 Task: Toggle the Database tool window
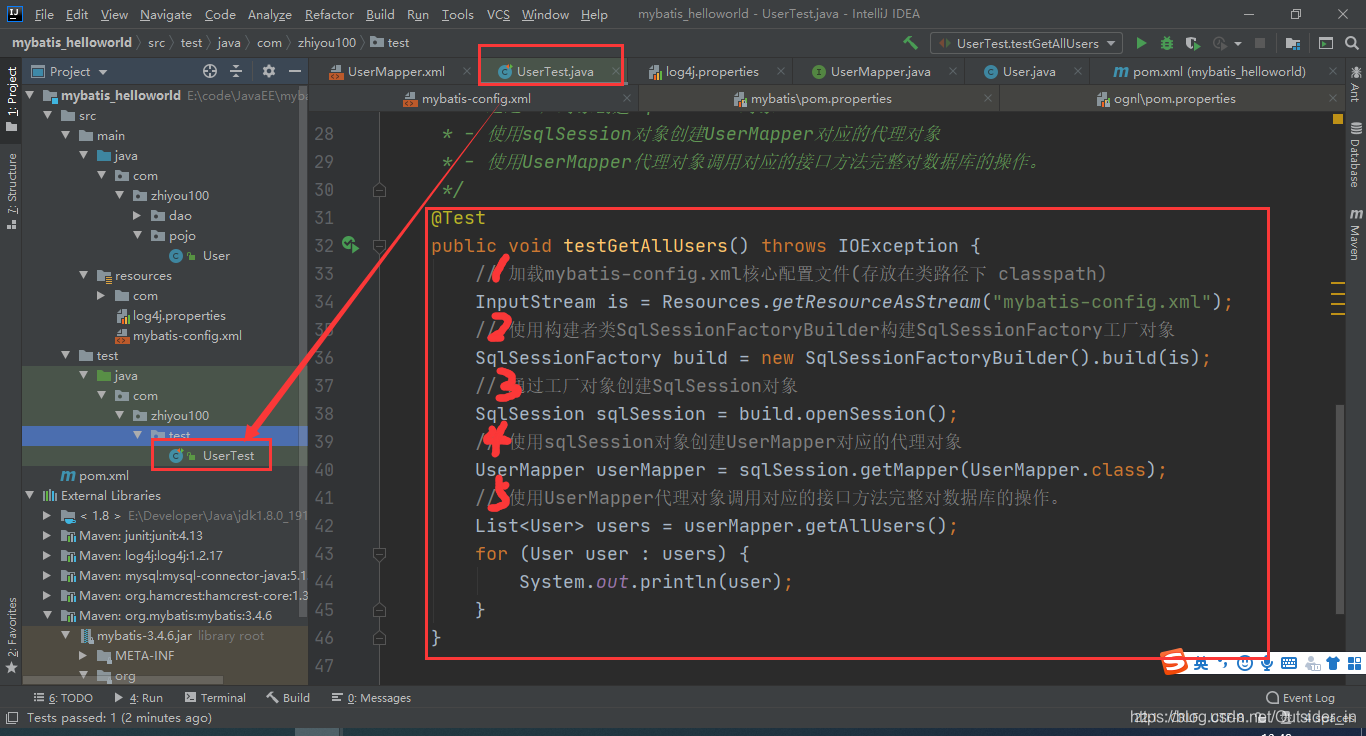pyautogui.click(x=1355, y=156)
